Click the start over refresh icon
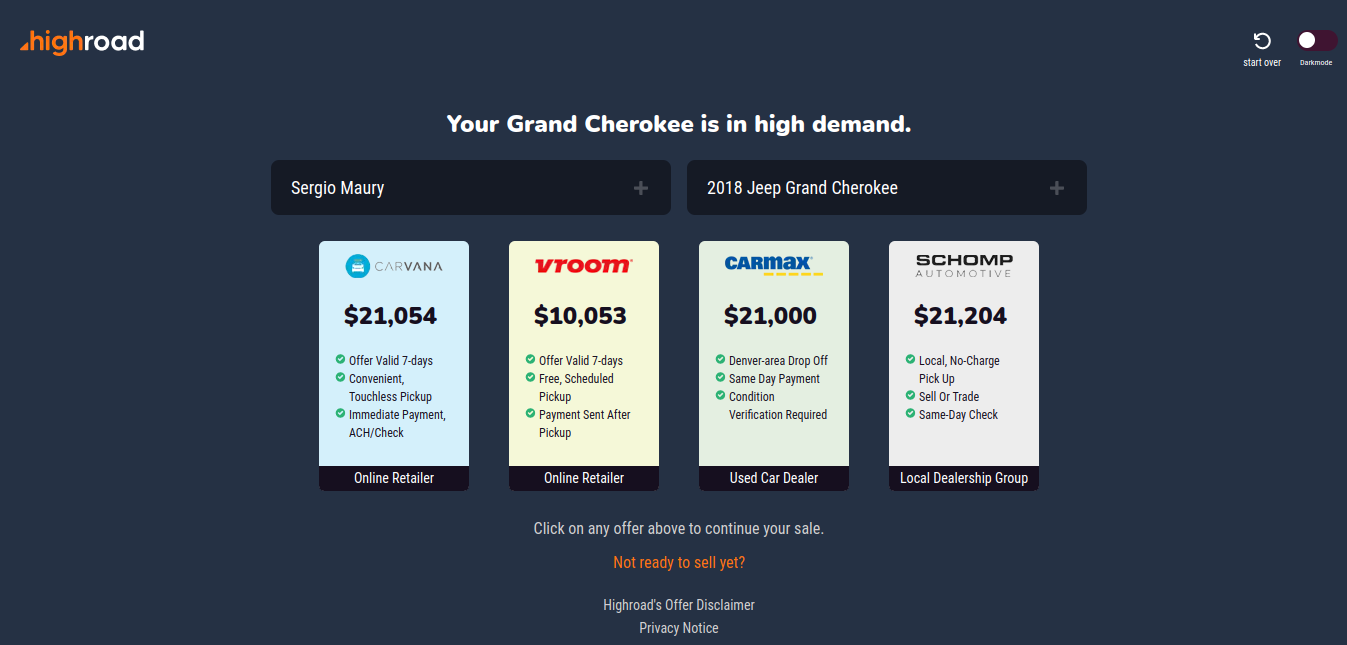Image resolution: width=1347 pixels, height=645 pixels. (x=1261, y=40)
